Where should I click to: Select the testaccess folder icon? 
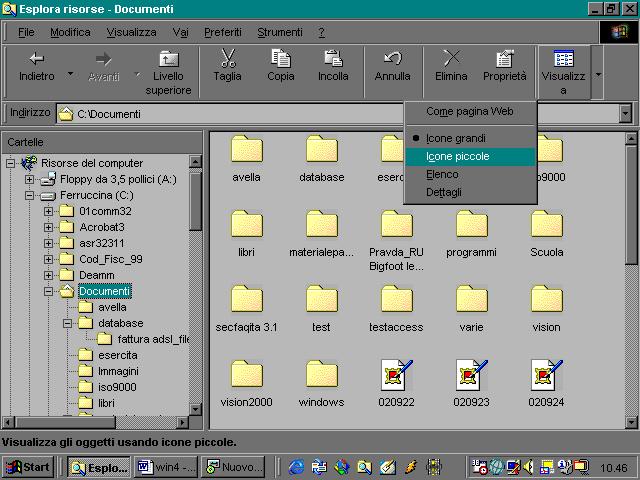click(x=397, y=299)
